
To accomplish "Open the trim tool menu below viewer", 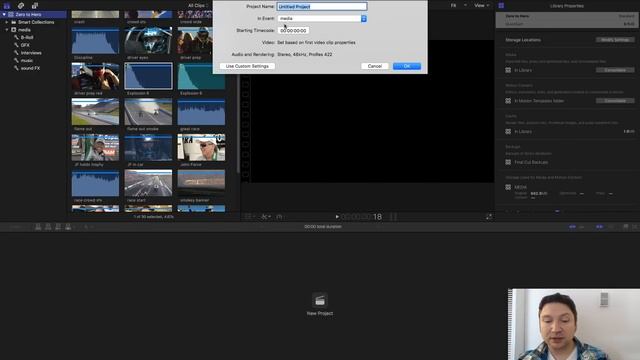I will [x=266, y=217].
